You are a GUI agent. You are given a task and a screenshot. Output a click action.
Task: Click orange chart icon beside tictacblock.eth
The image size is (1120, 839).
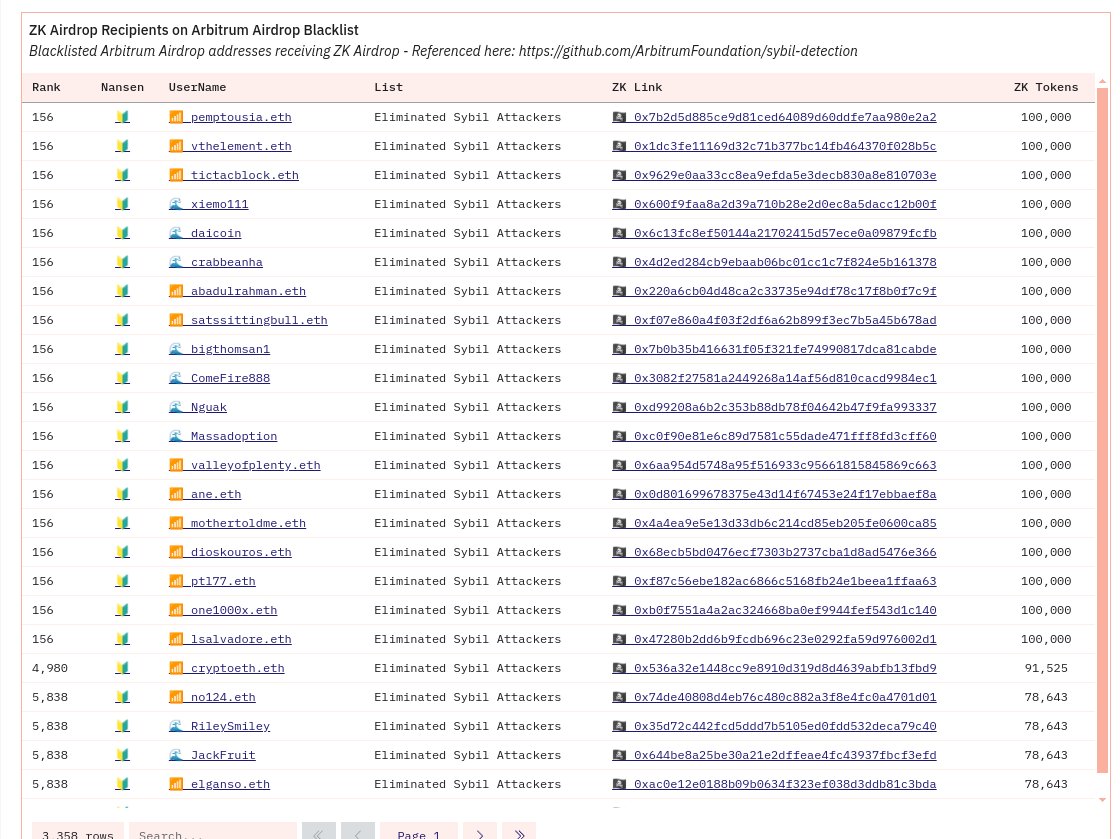pos(176,175)
